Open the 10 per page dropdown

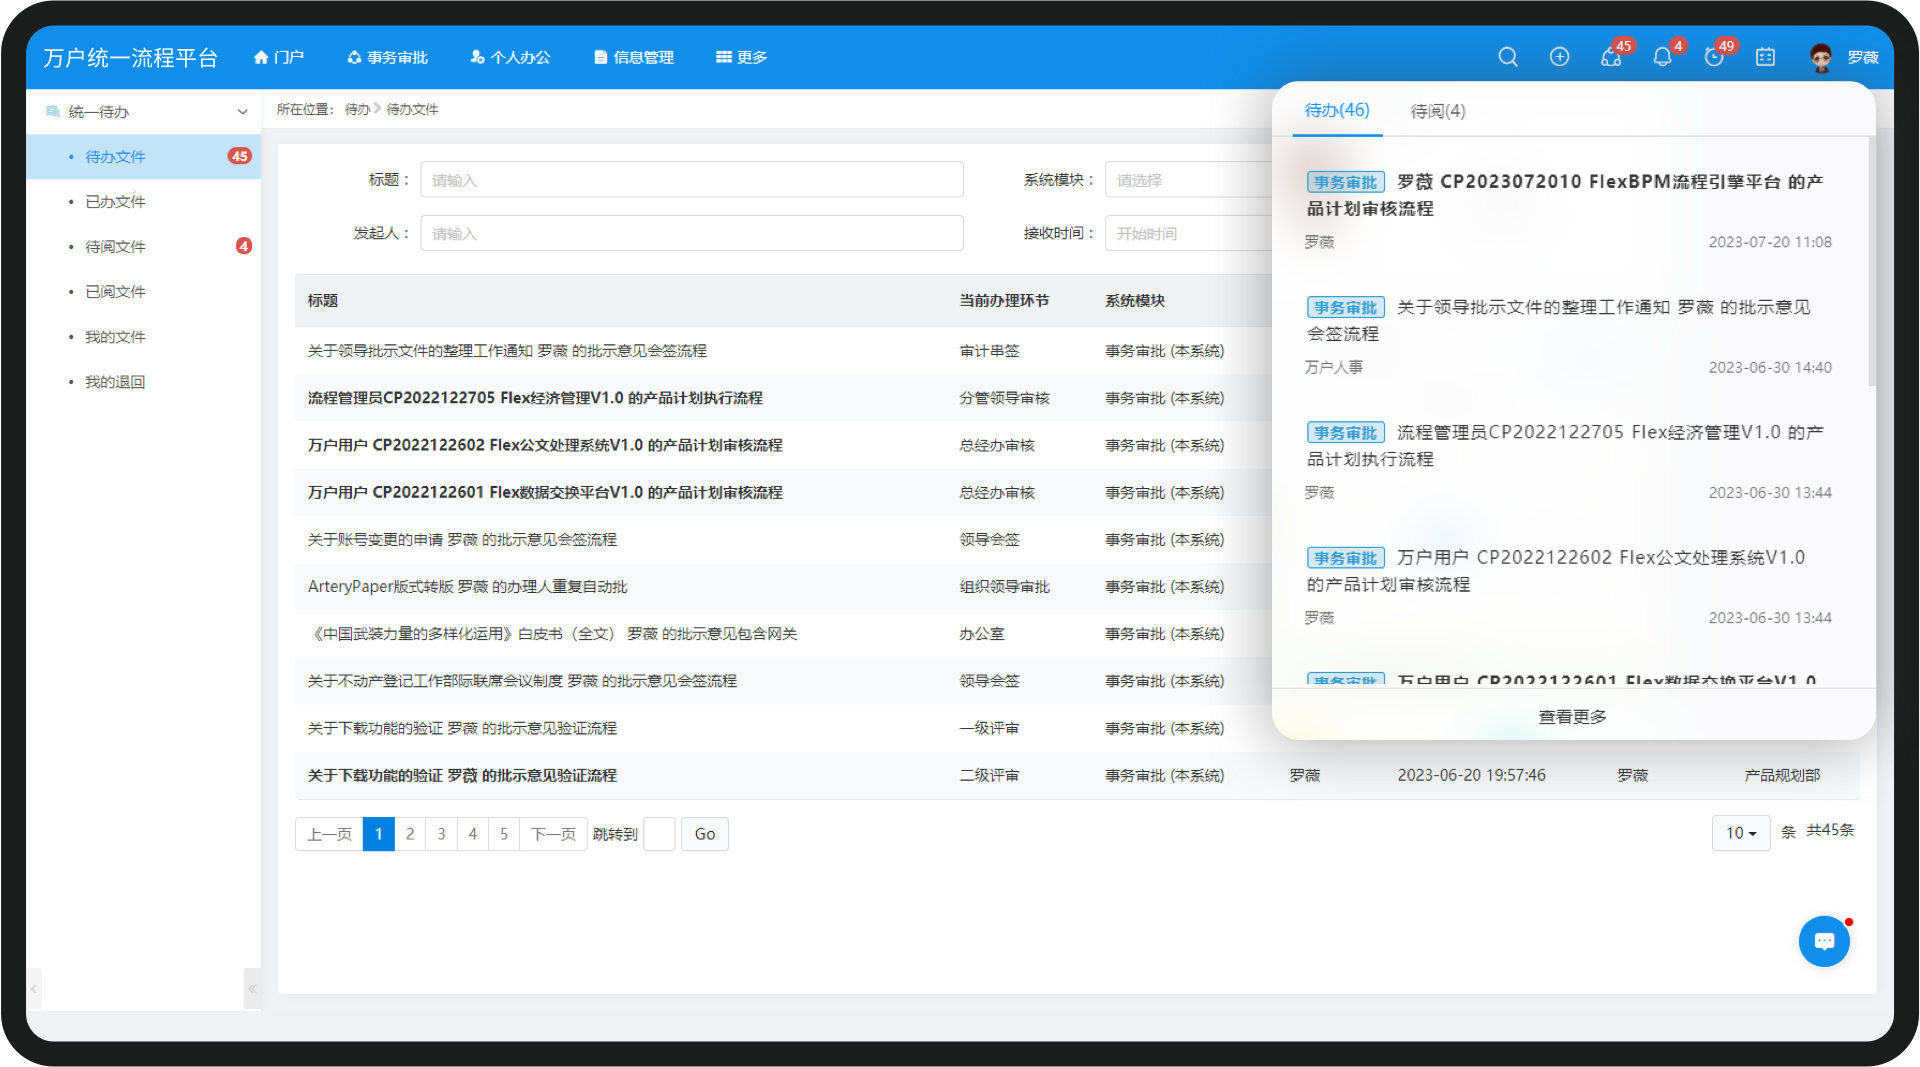(1741, 833)
